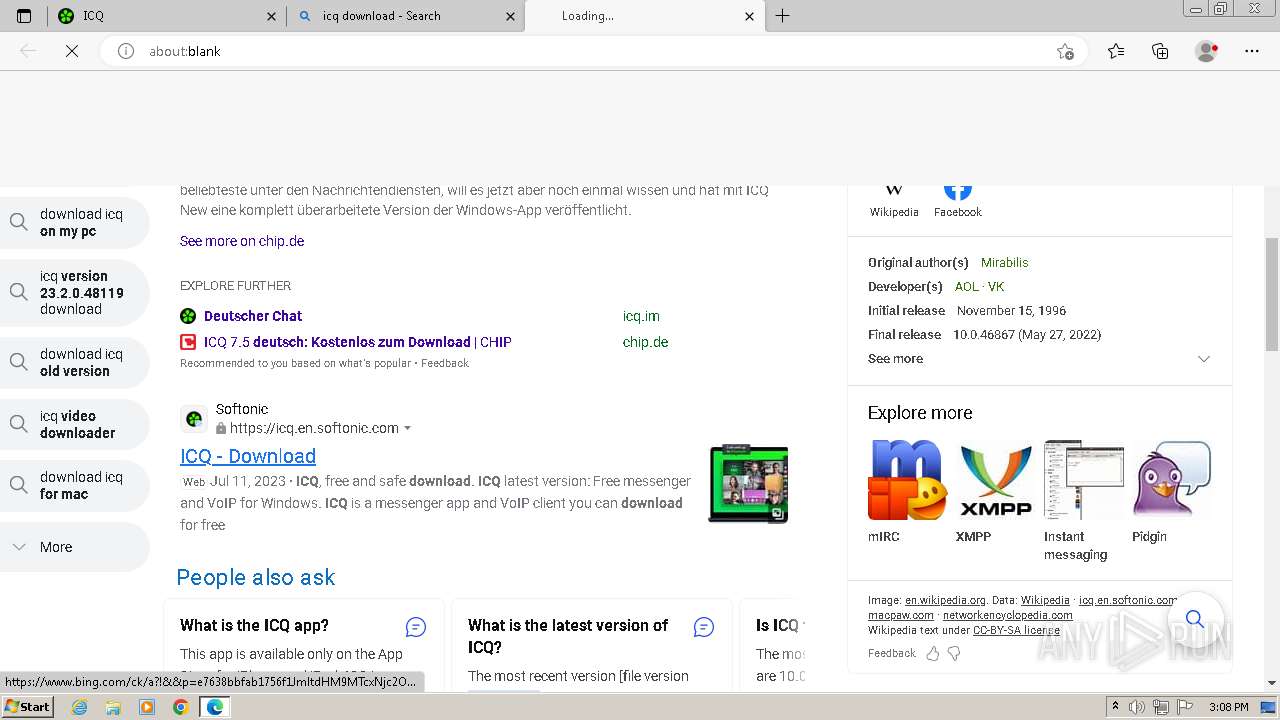Open media player taskbar icon
The image size is (1280, 720).
pyautogui.click(x=147, y=707)
